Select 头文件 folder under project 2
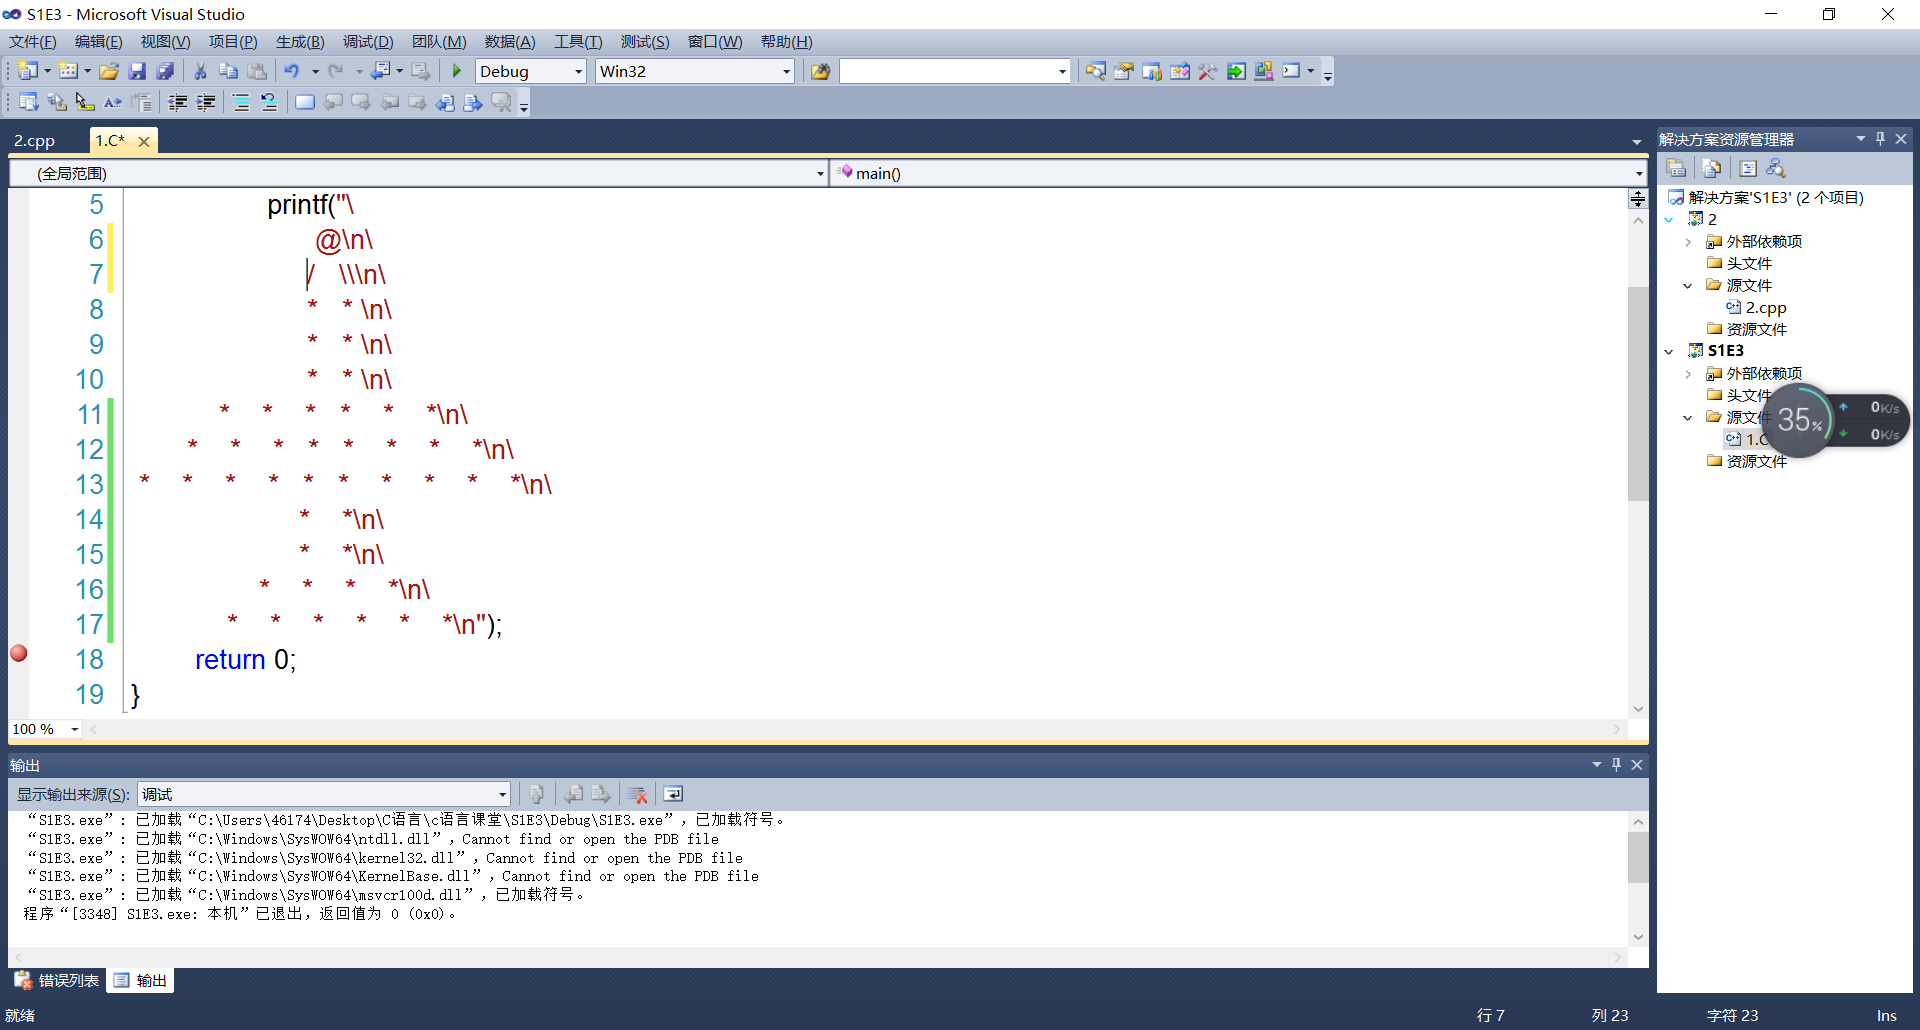 [x=1739, y=264]
